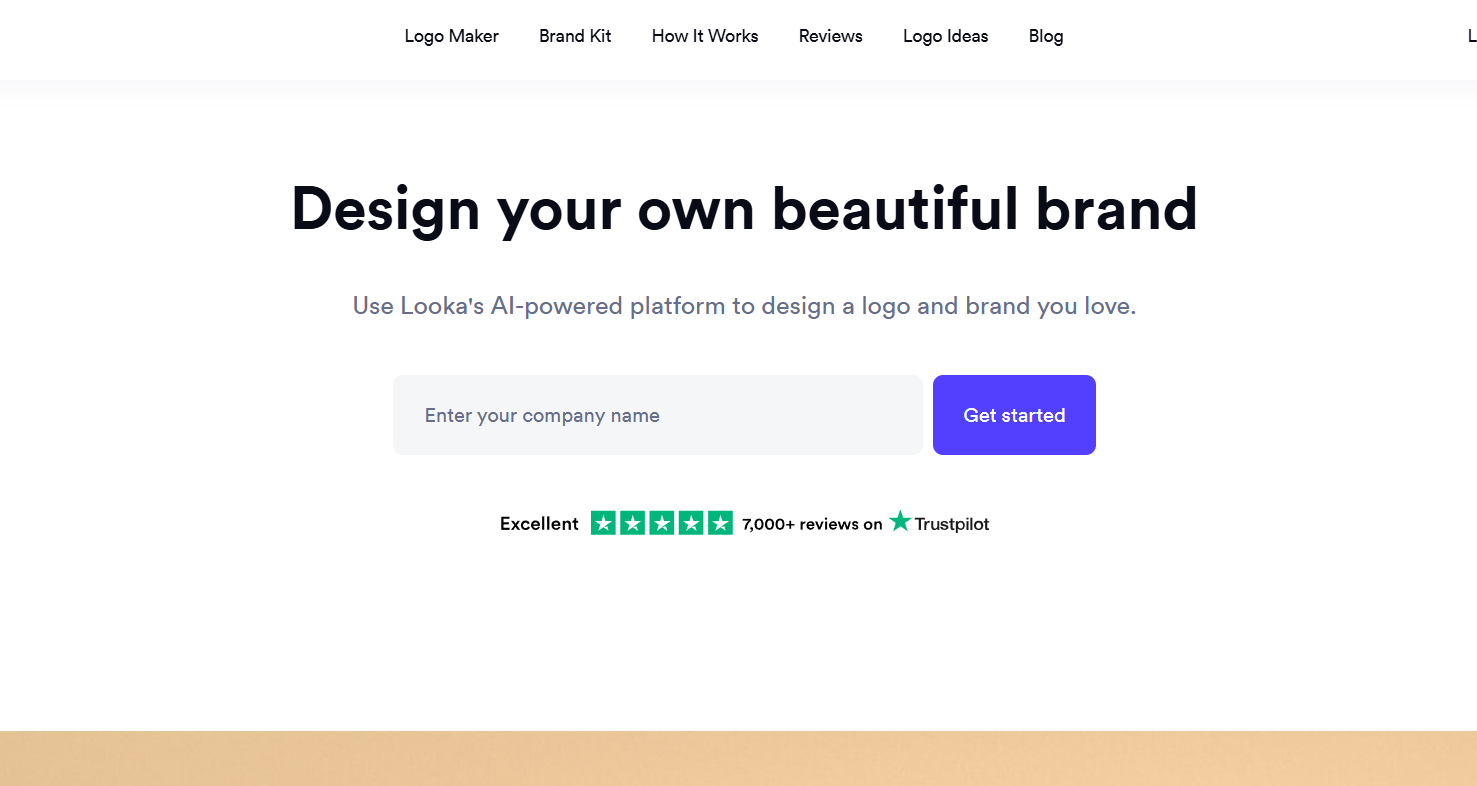Go to Brand Kit page
Screen dimensions: 1477x786
coord(575,36)
